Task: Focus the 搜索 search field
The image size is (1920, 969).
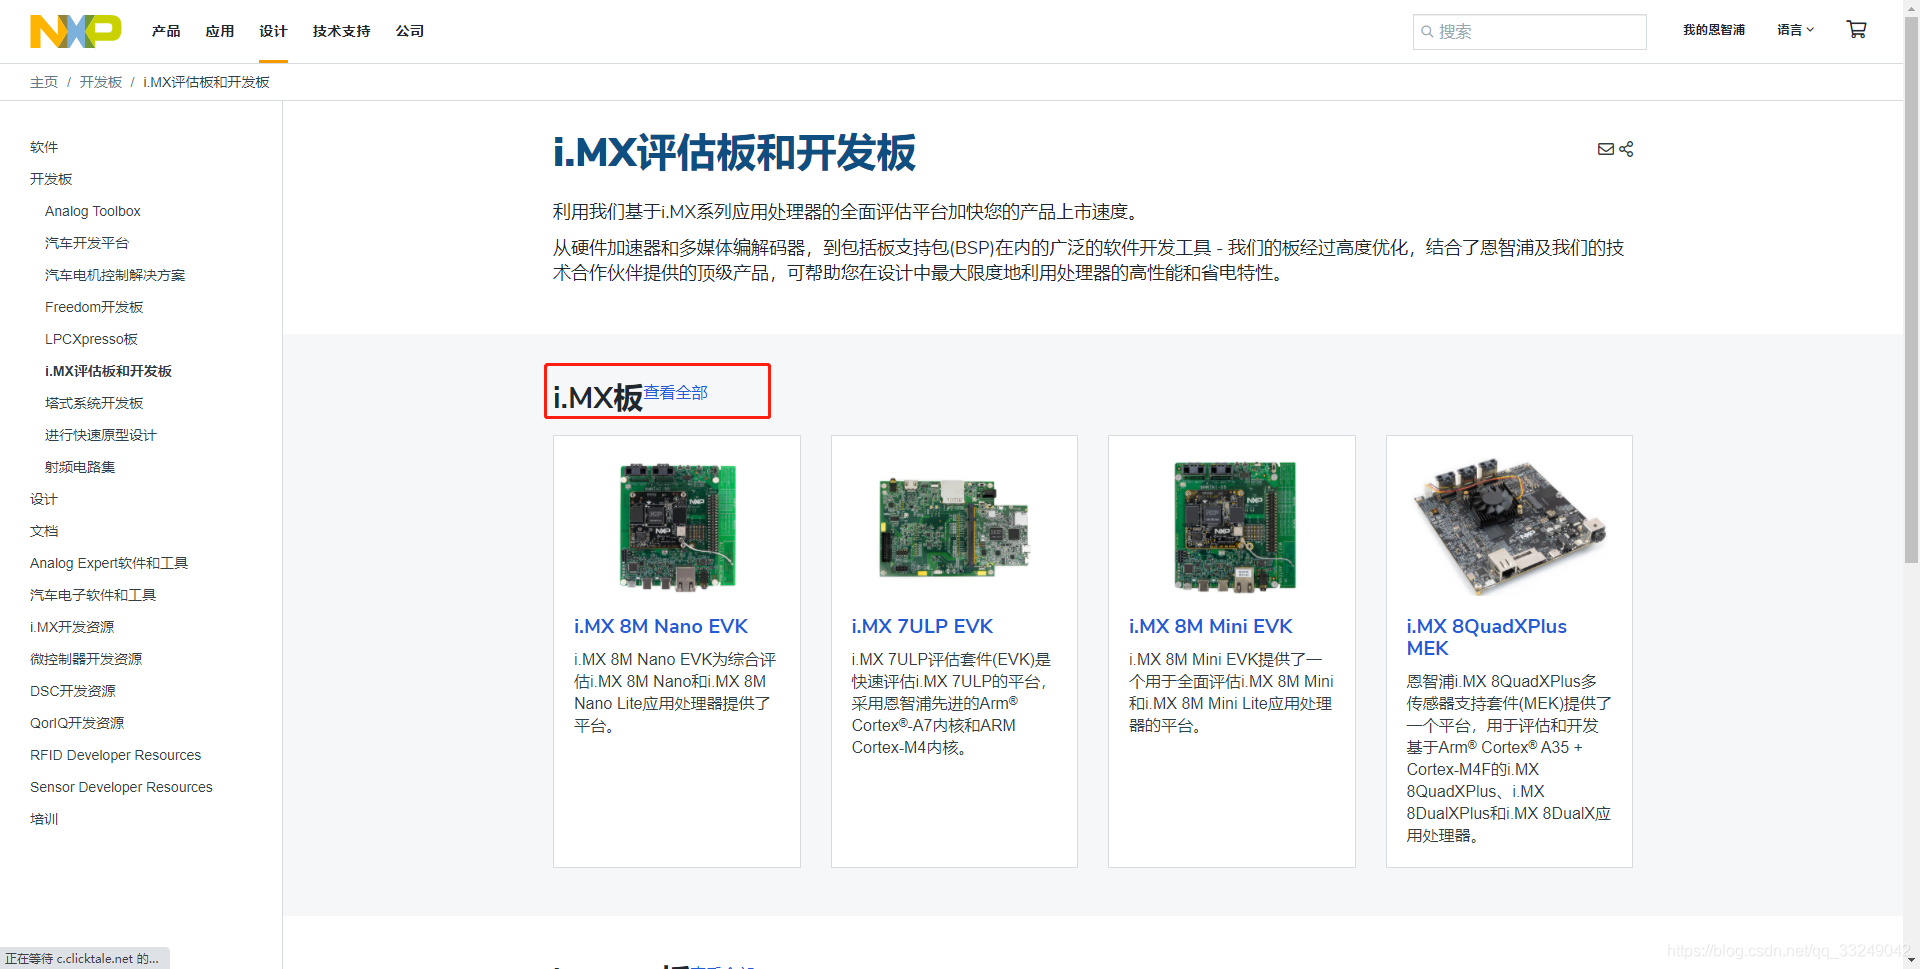Action: [1530, 32]
